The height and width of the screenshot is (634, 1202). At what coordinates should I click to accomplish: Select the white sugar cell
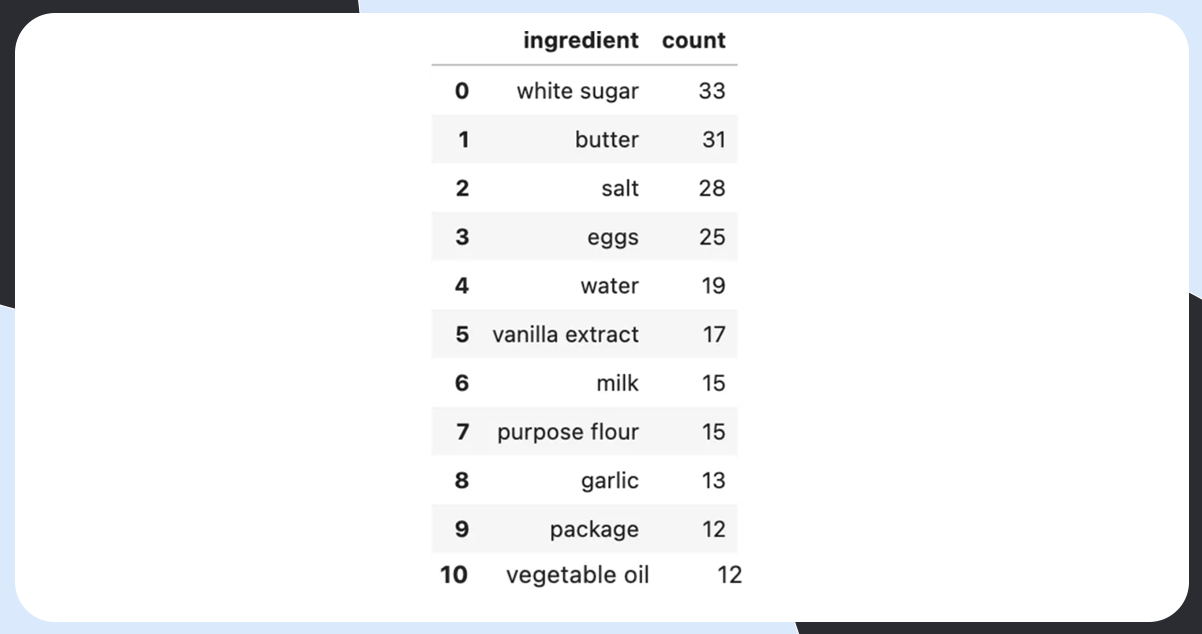pos(577,91)
